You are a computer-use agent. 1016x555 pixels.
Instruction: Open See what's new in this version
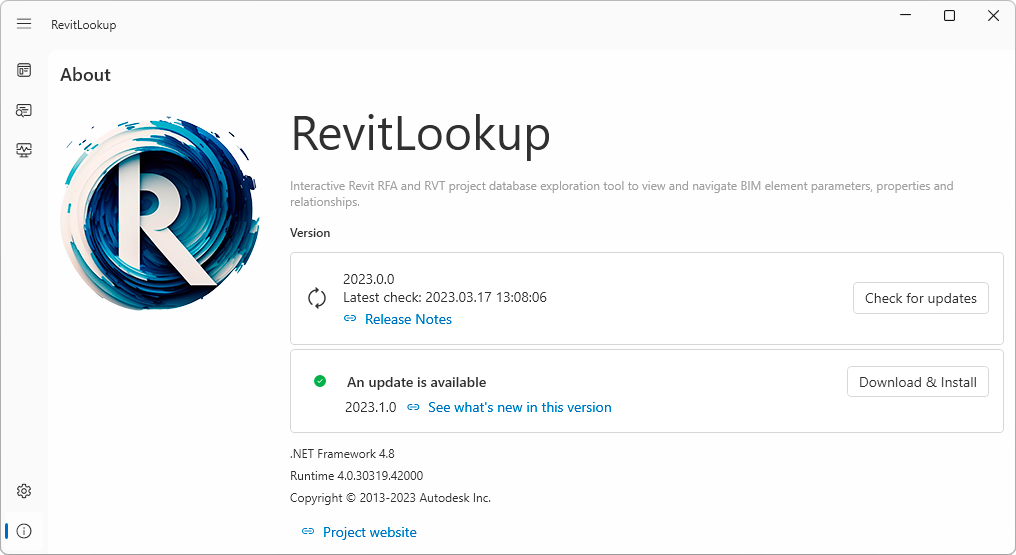coord(519,407)
